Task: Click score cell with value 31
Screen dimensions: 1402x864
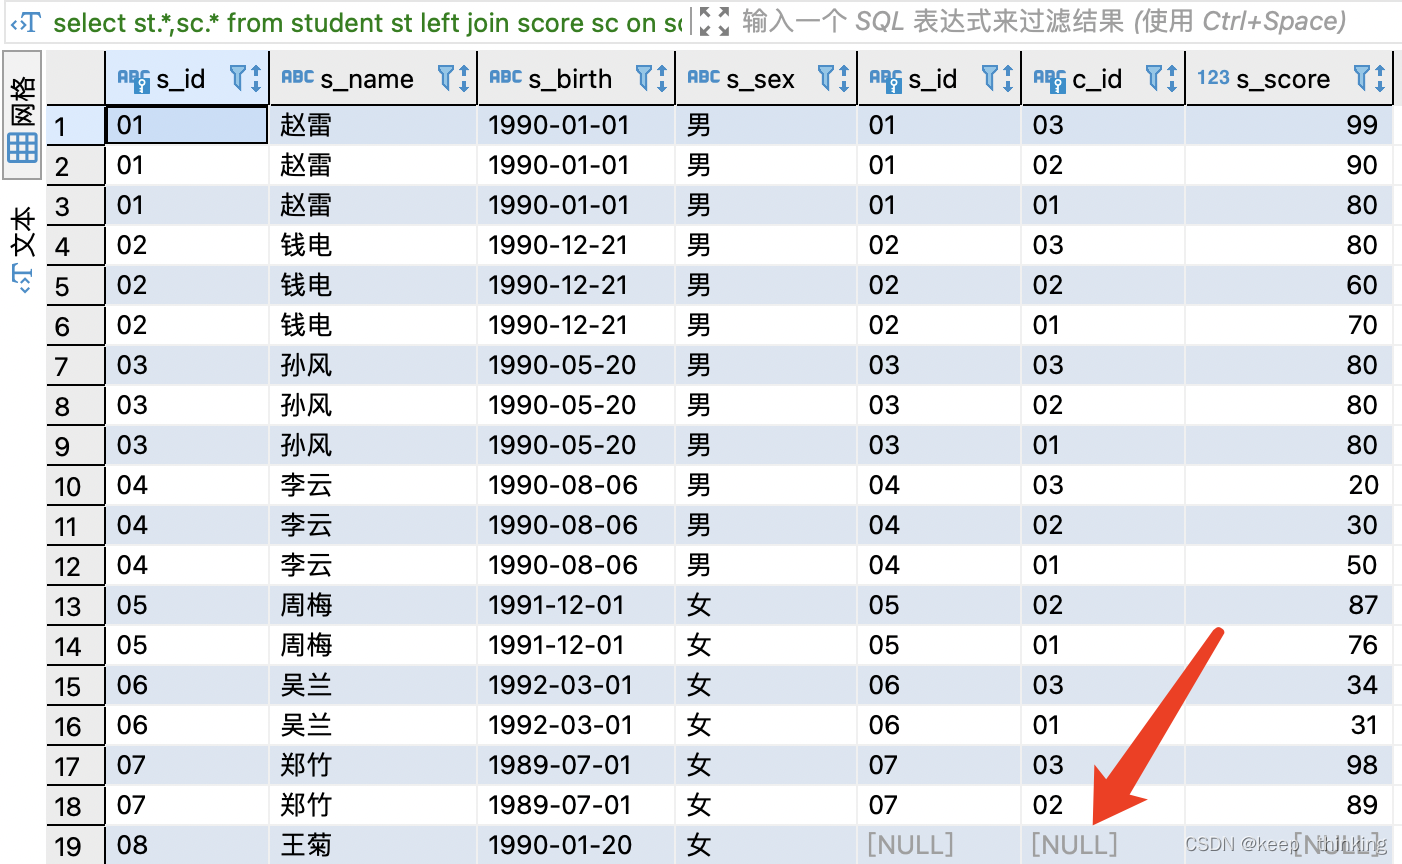Action: click(1289, 725)
